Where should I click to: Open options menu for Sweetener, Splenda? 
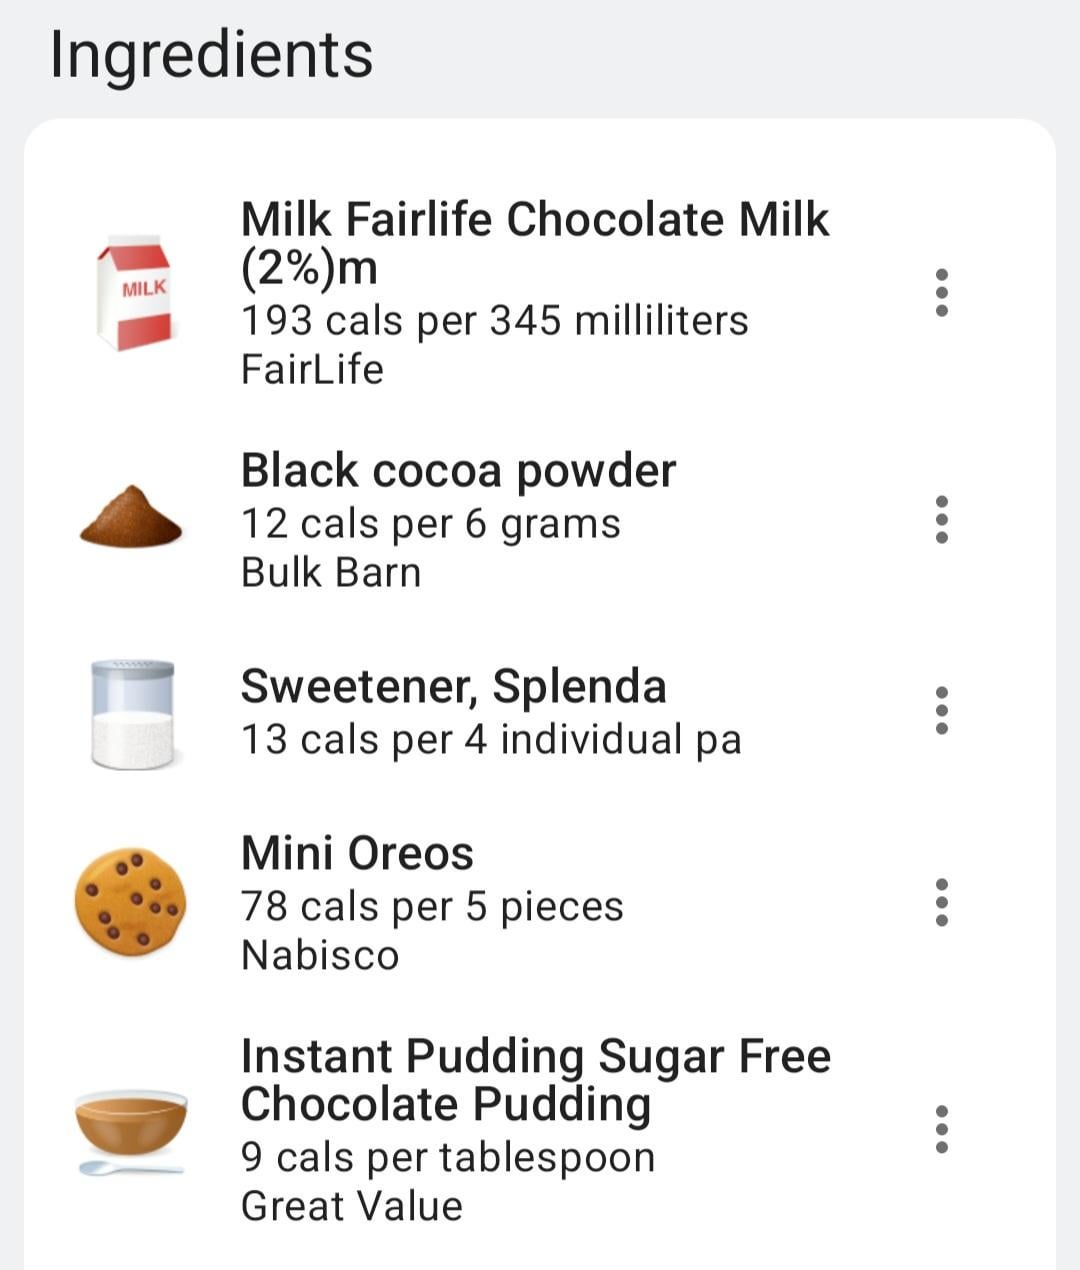tap(941, 711)
